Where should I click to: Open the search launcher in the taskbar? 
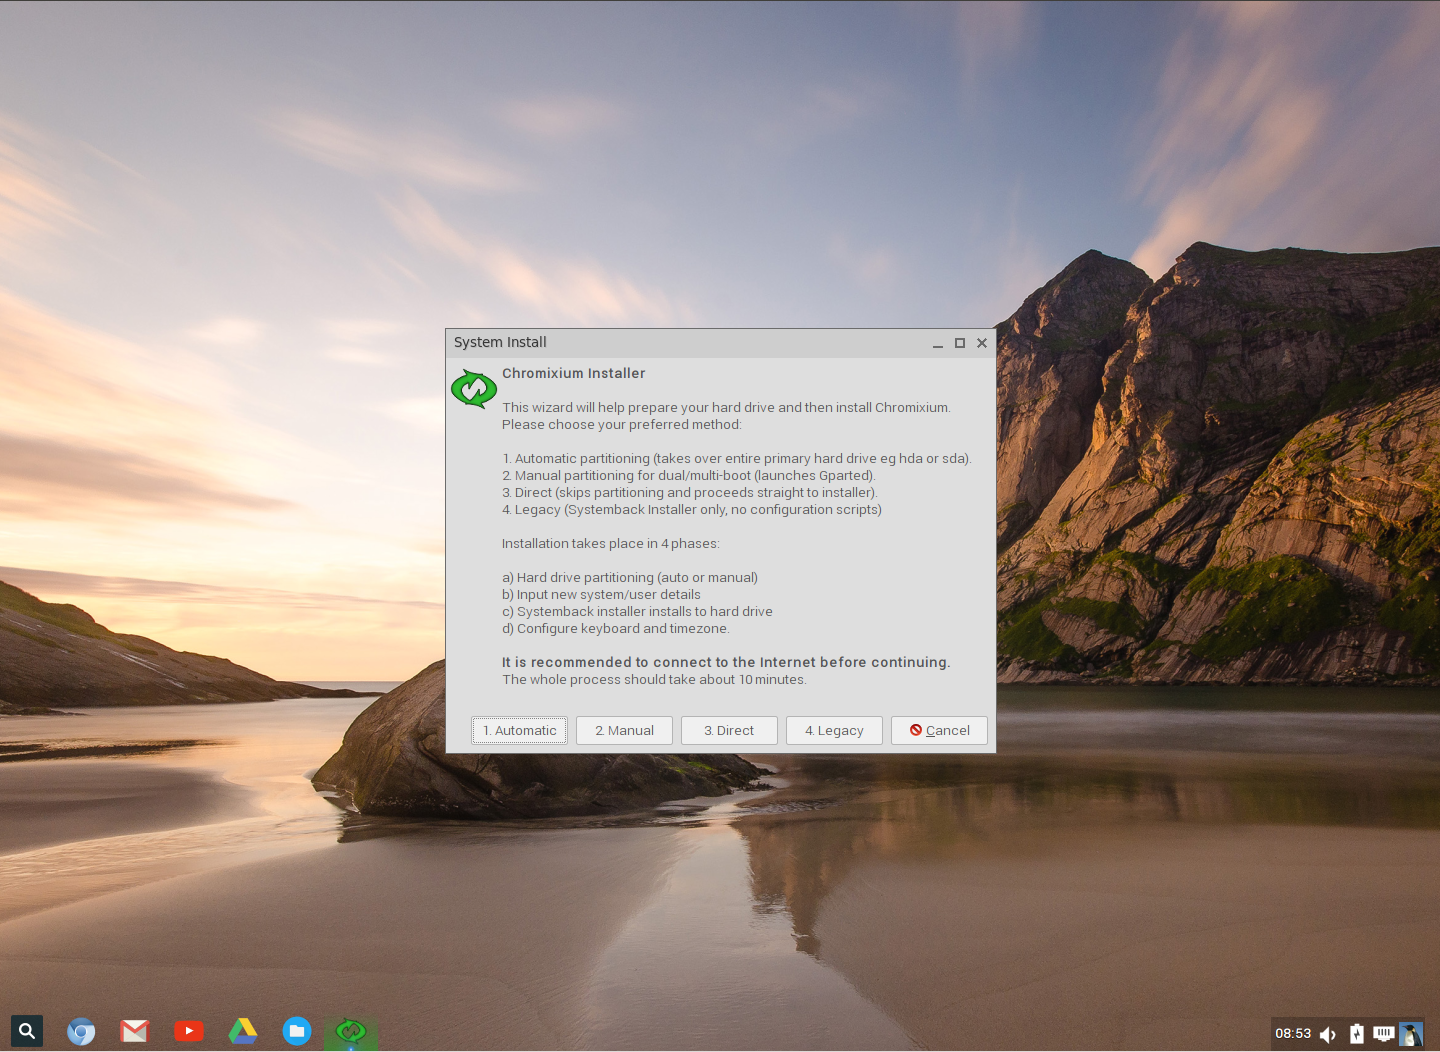27,1031
